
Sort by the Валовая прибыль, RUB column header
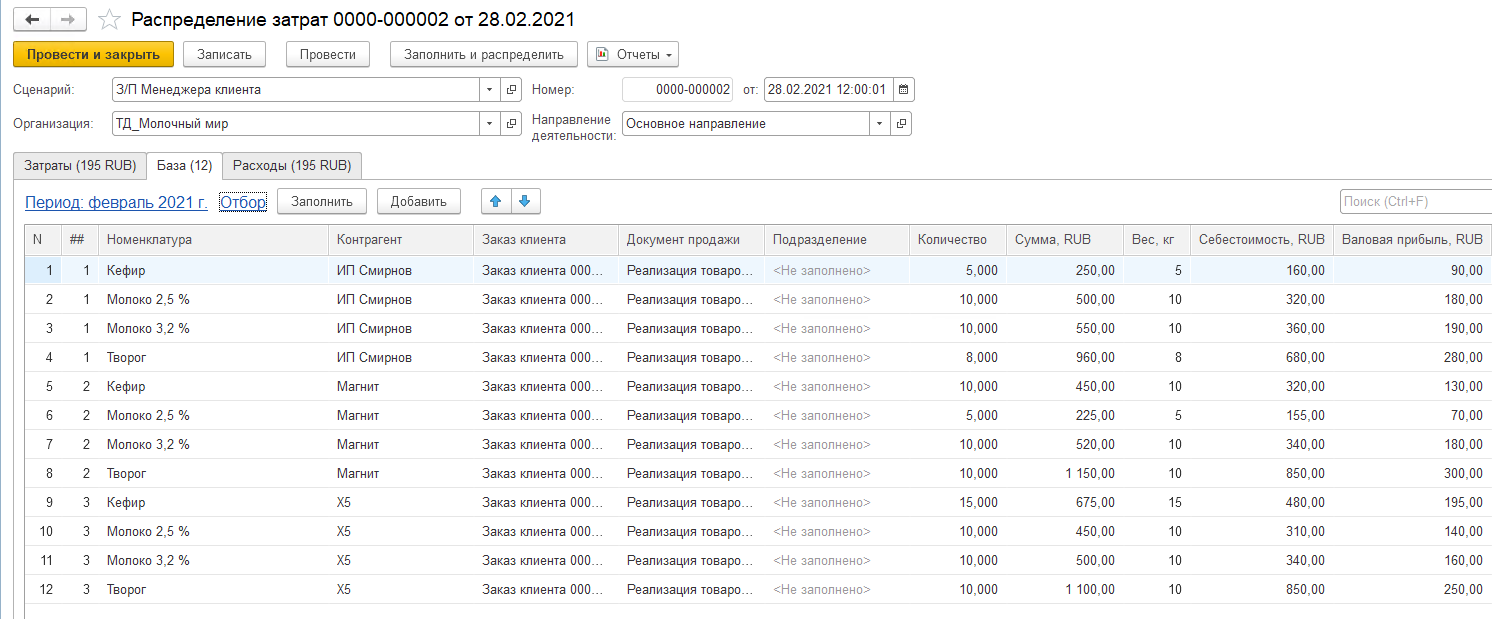pos(1411,240)
